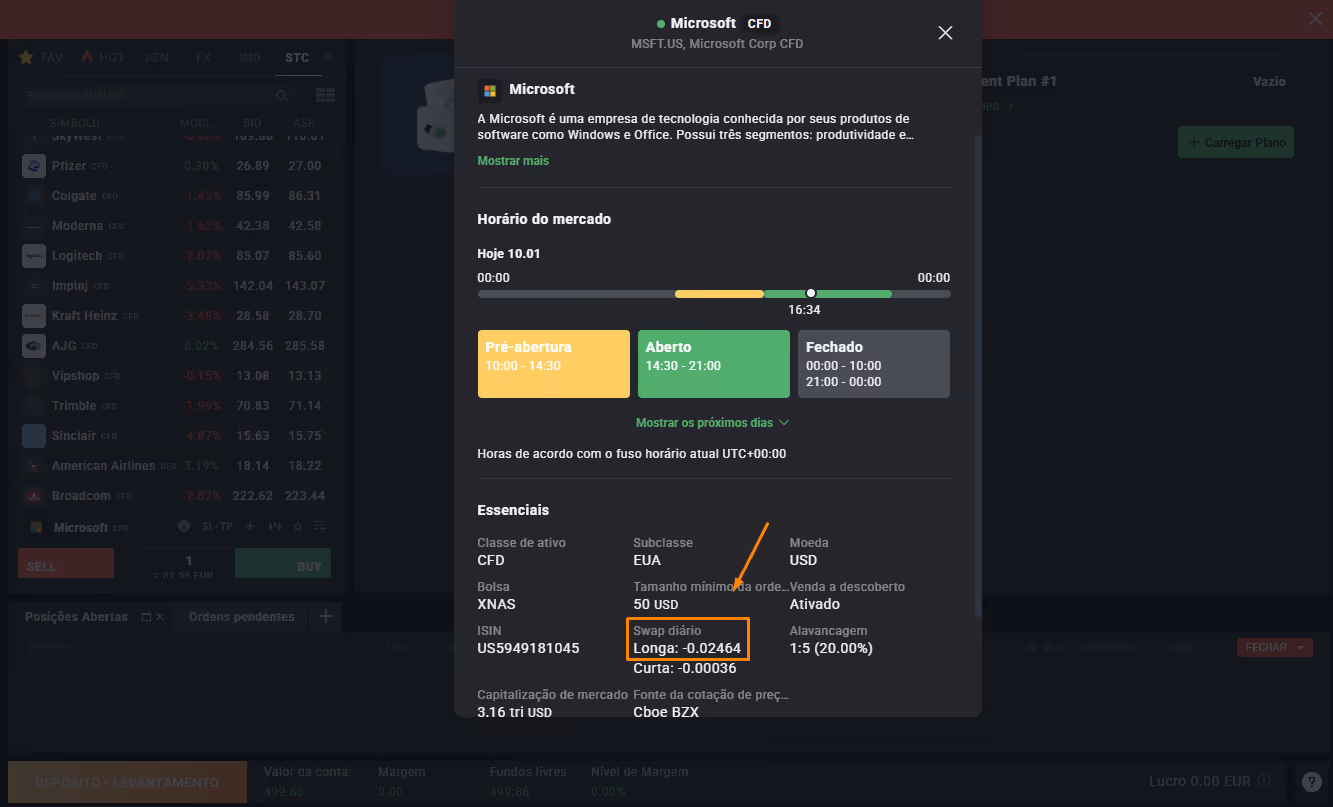The image size is (1333, 807).
Task: Click the ISIN value US5949181045
Action: point(528,648)
